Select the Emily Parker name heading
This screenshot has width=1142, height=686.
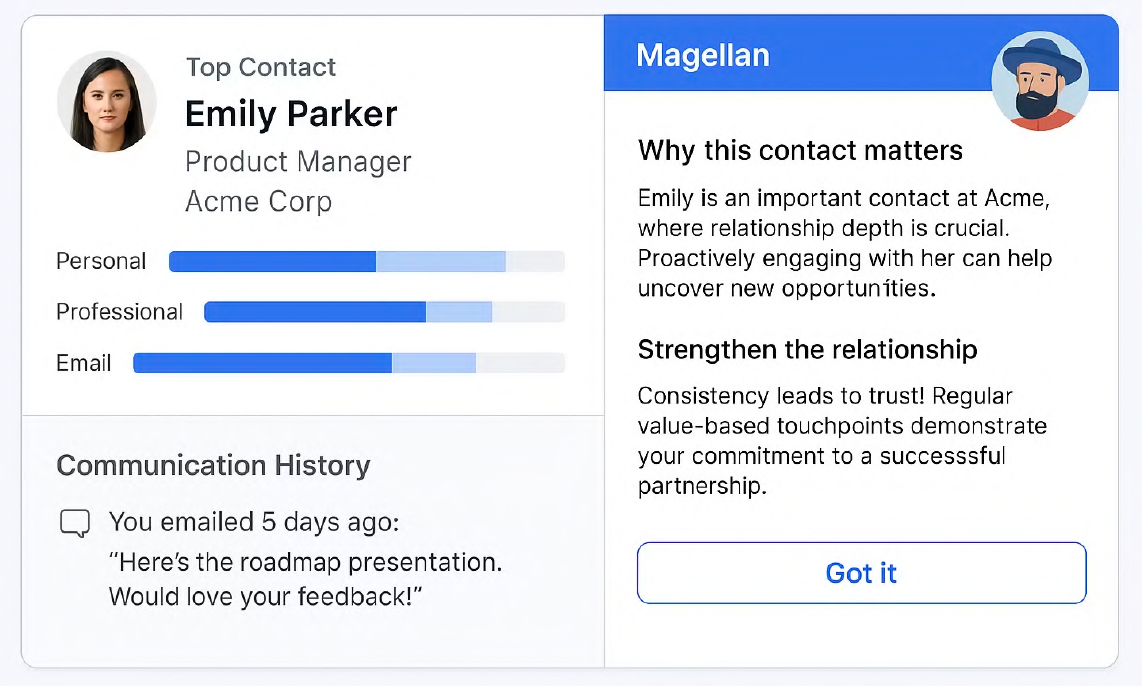[x=291, y=114]
